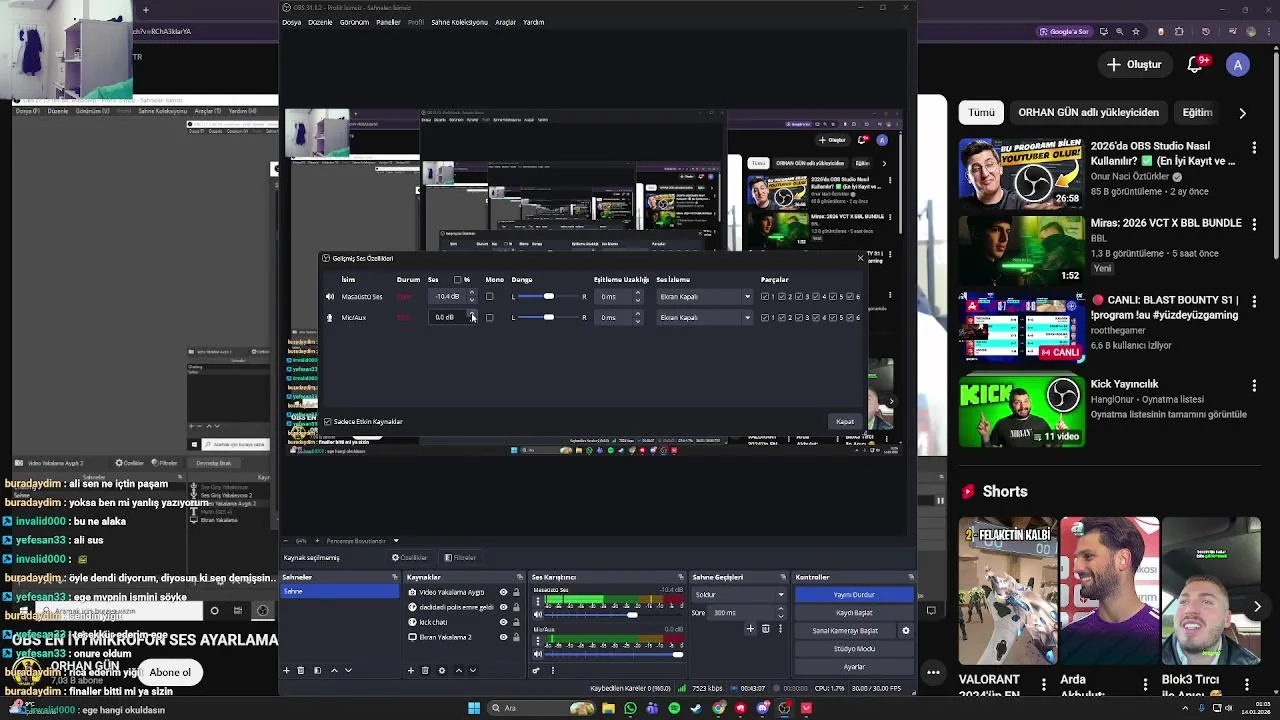This screenshot has width=1280, height=720.
Task: Remove source using Kaynaklar trash icon
Action: [x=425, y=670]
